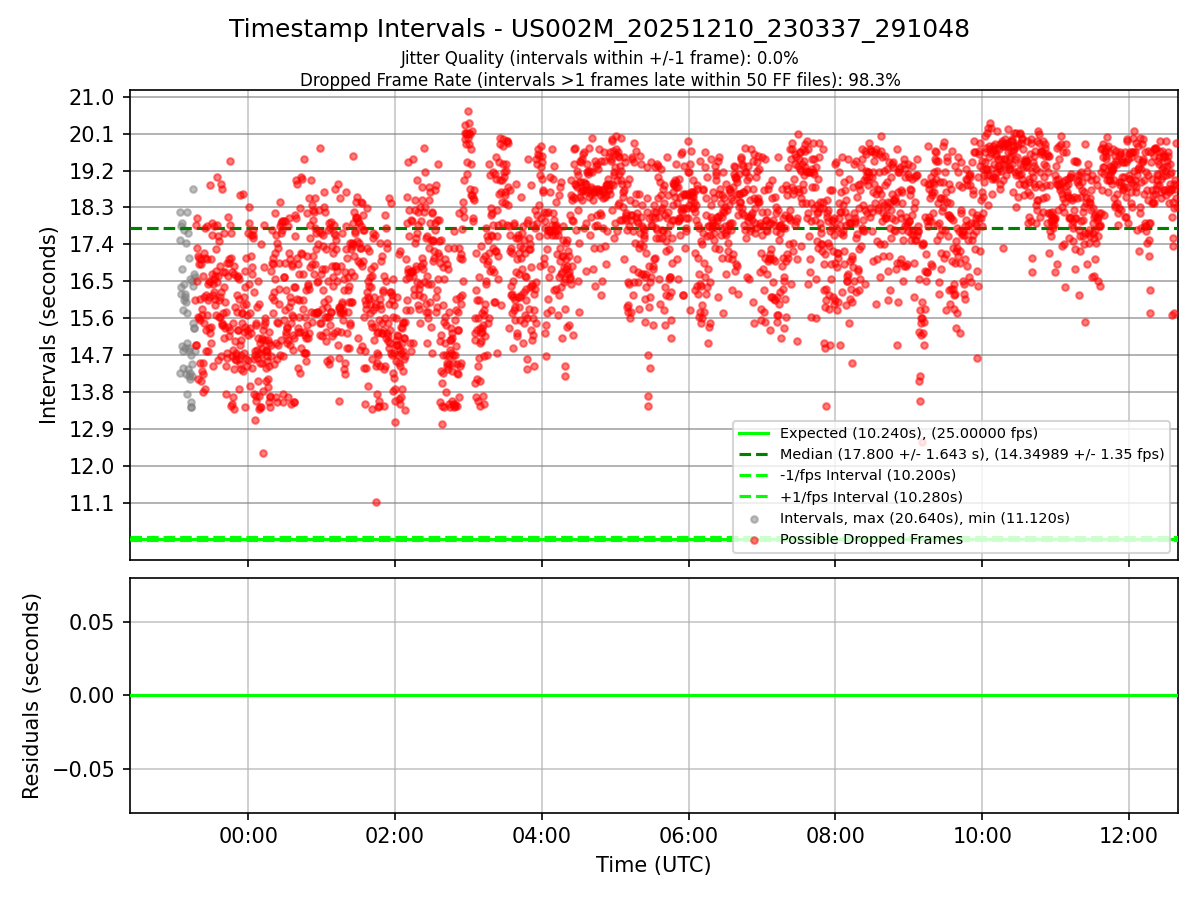Click the gray marker beside 'Intervals, max' legend entry
The width and height of the screenshot is (1200, 900).
coord(754,519)
